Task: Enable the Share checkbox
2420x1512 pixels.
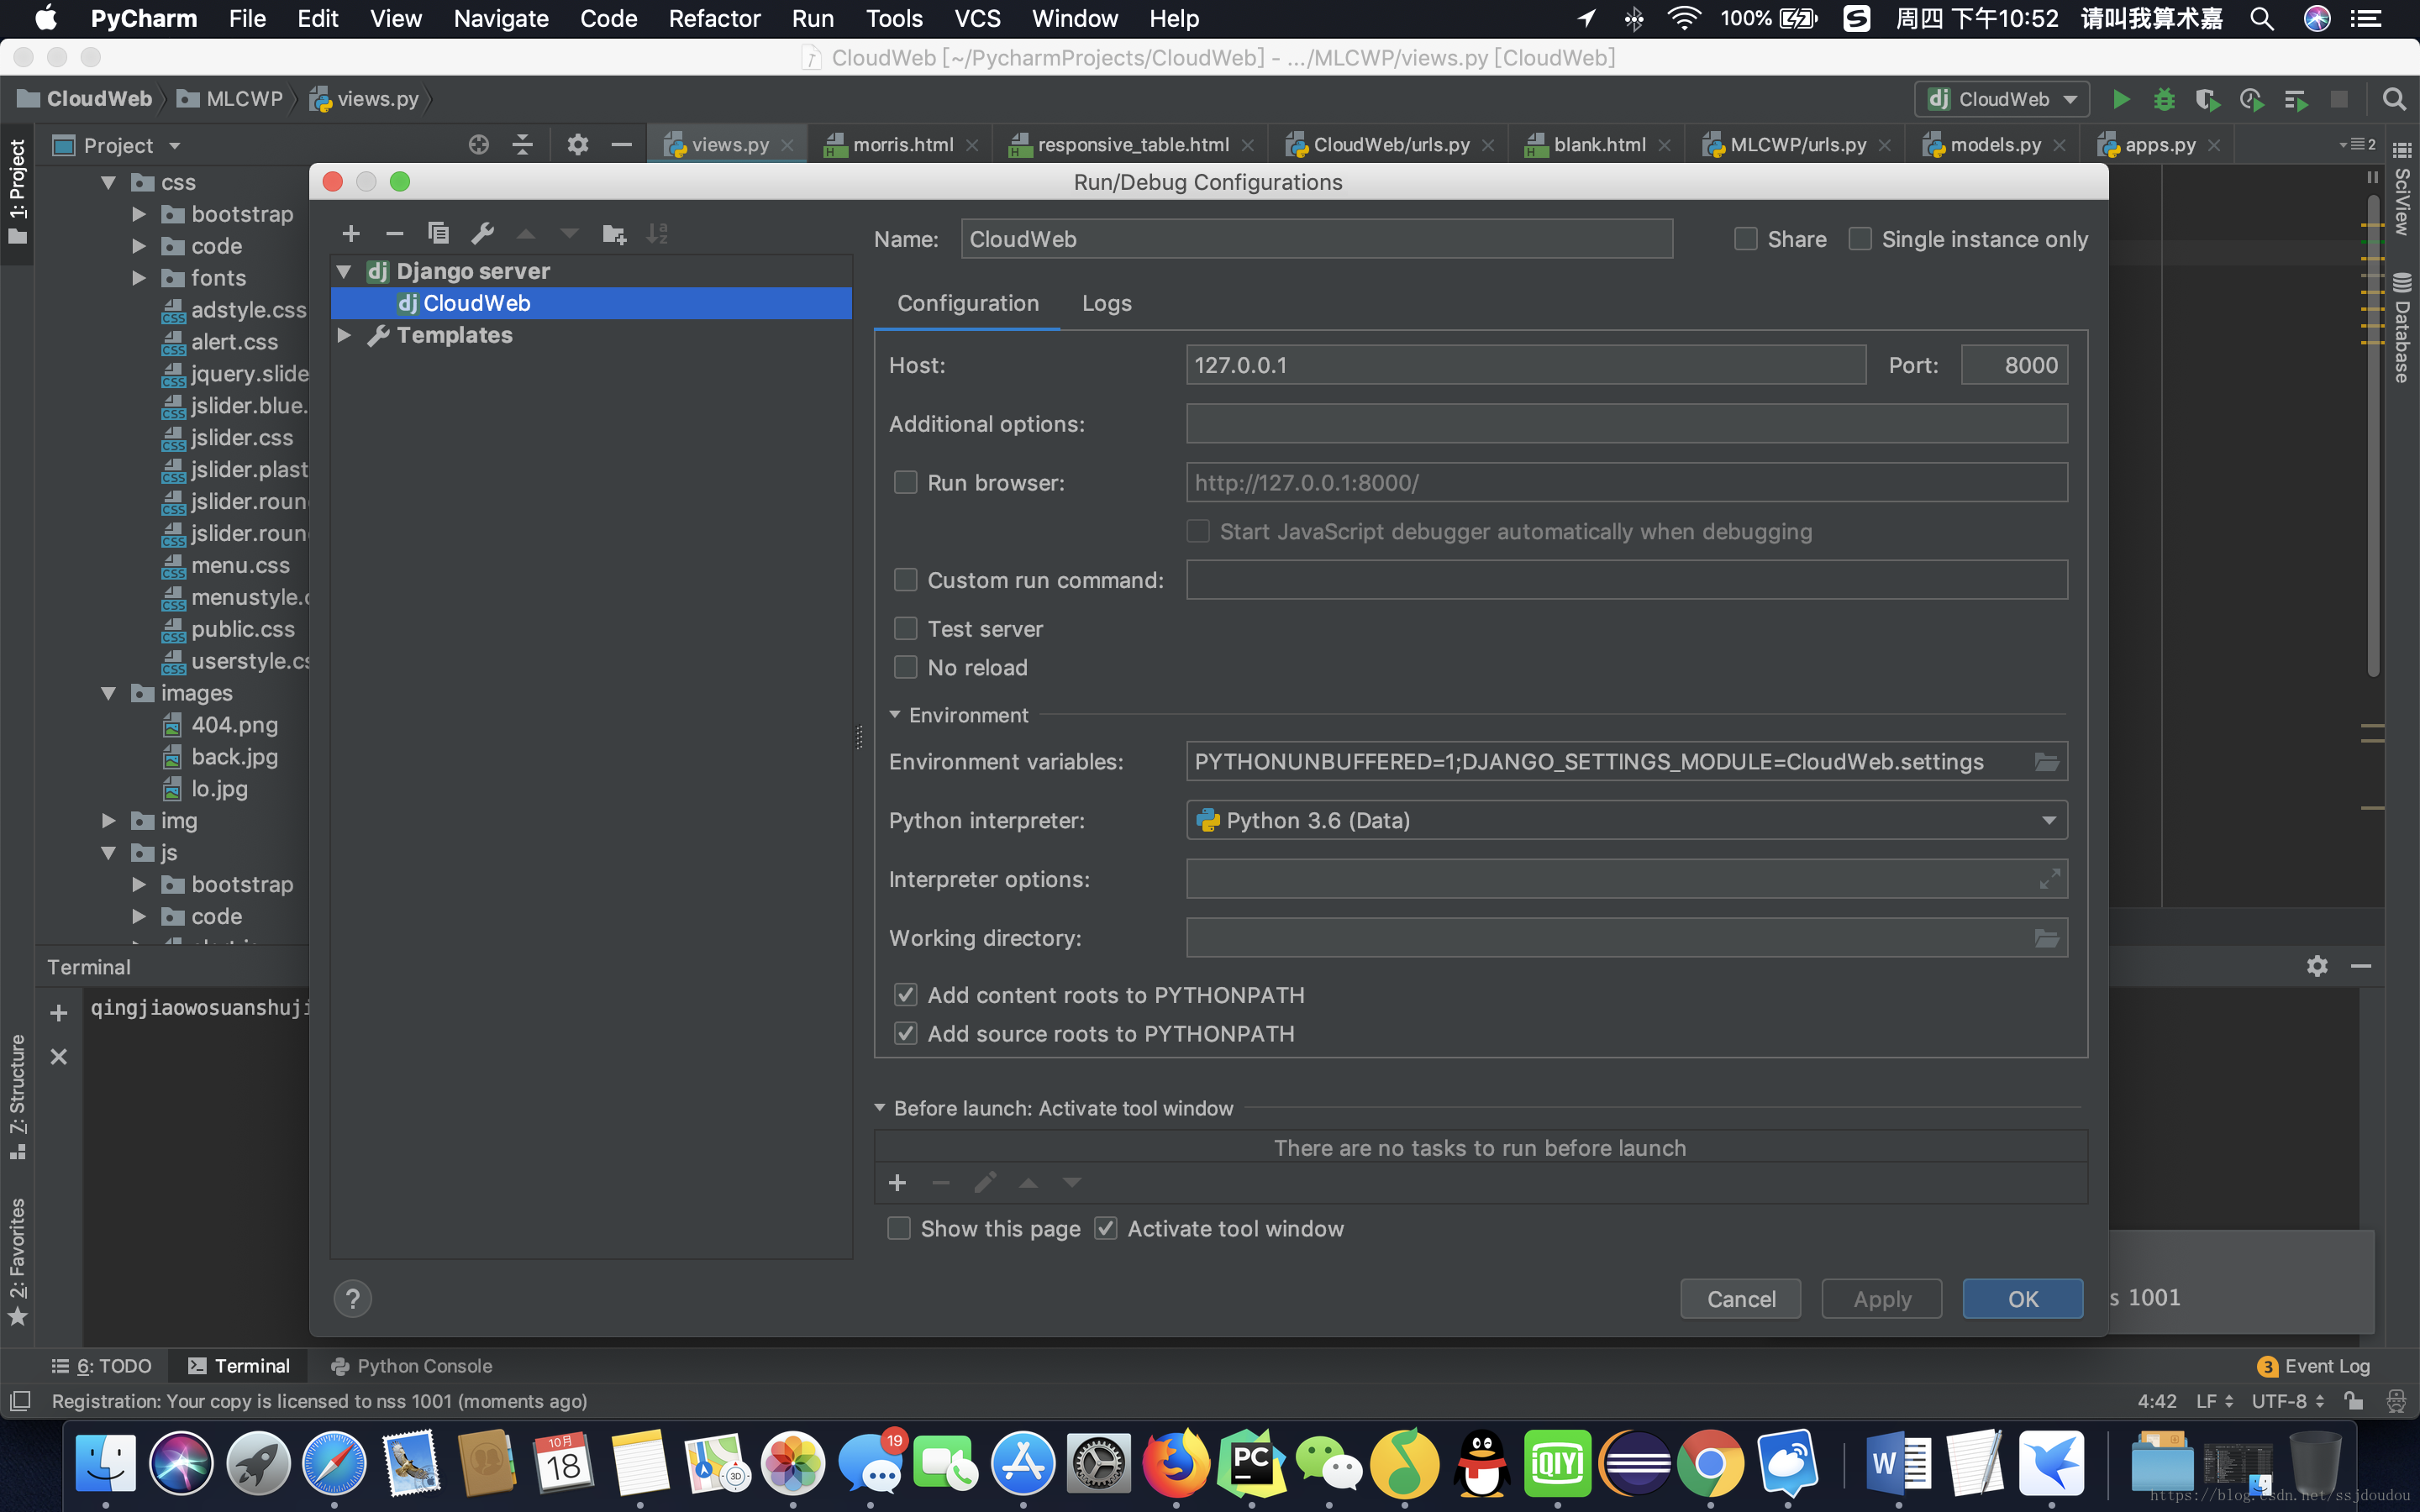Action: click(1745, 239)
